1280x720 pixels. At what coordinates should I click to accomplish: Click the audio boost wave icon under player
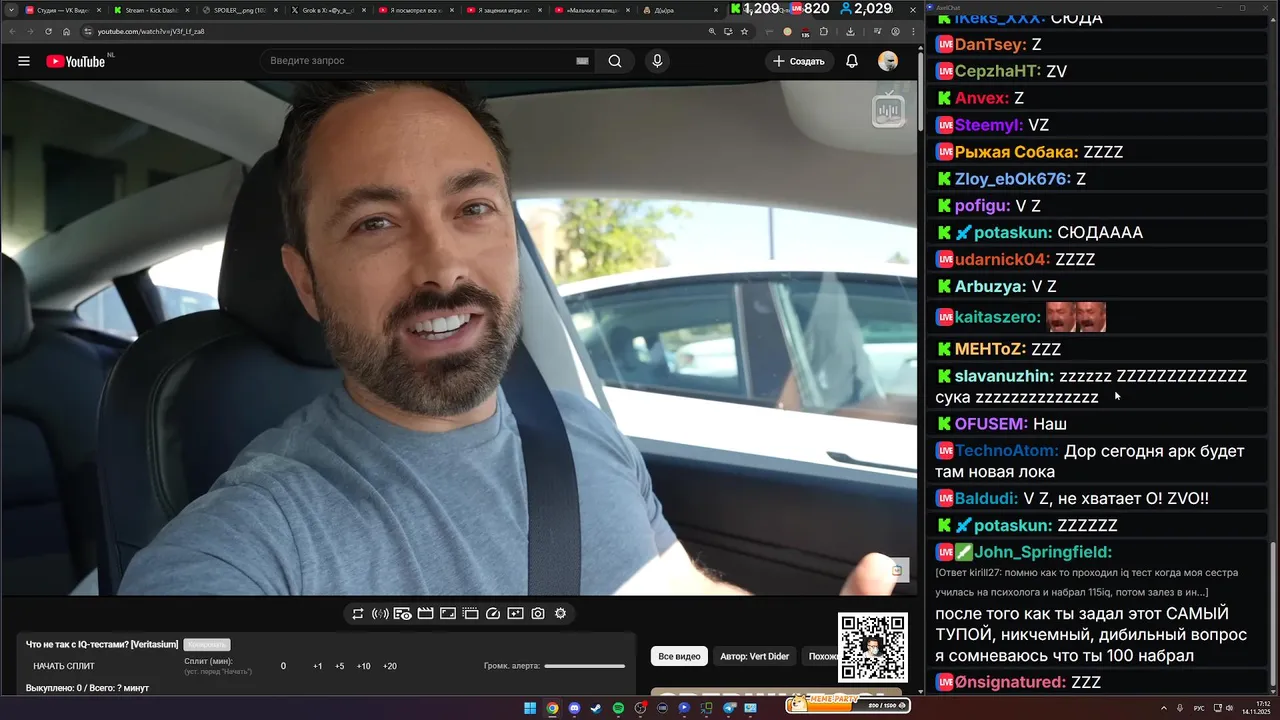pyautogui.click(x=380, y=613)
